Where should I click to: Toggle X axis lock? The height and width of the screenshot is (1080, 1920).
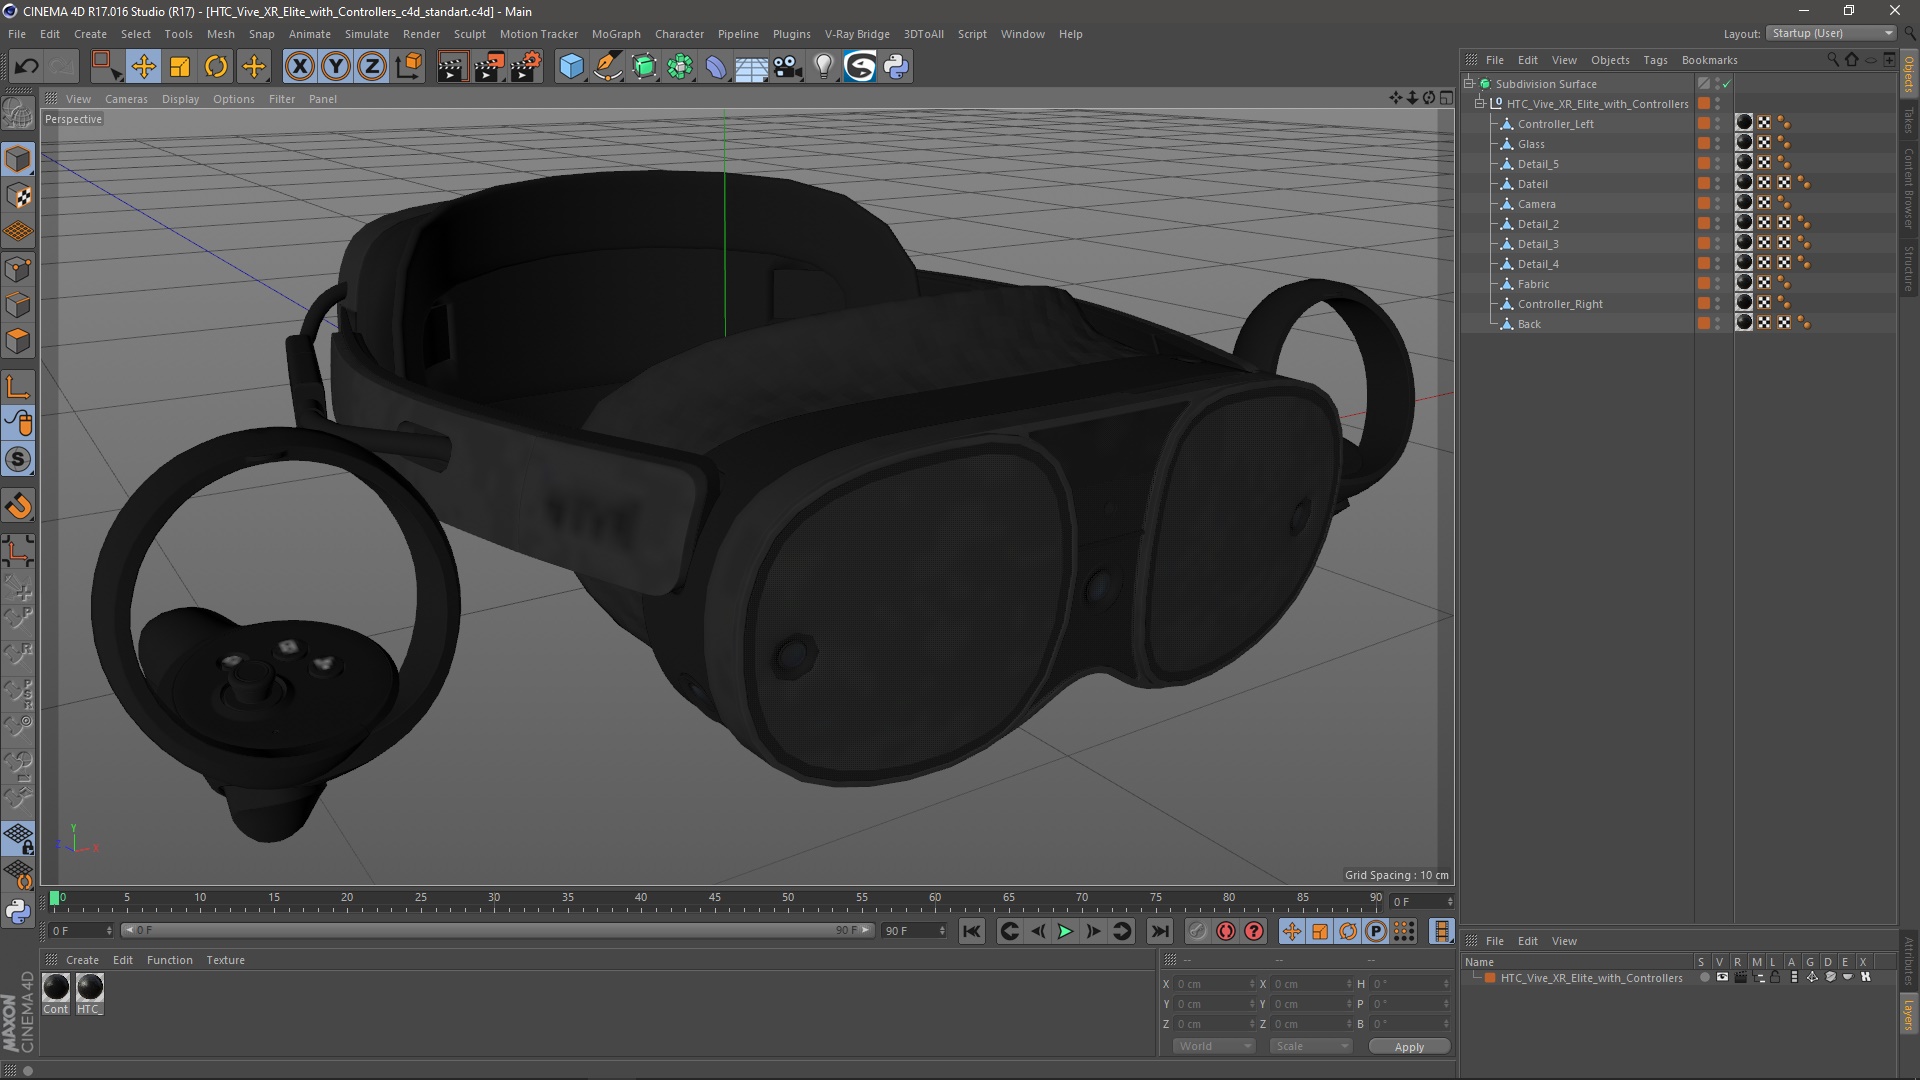(x=299, y=67)
